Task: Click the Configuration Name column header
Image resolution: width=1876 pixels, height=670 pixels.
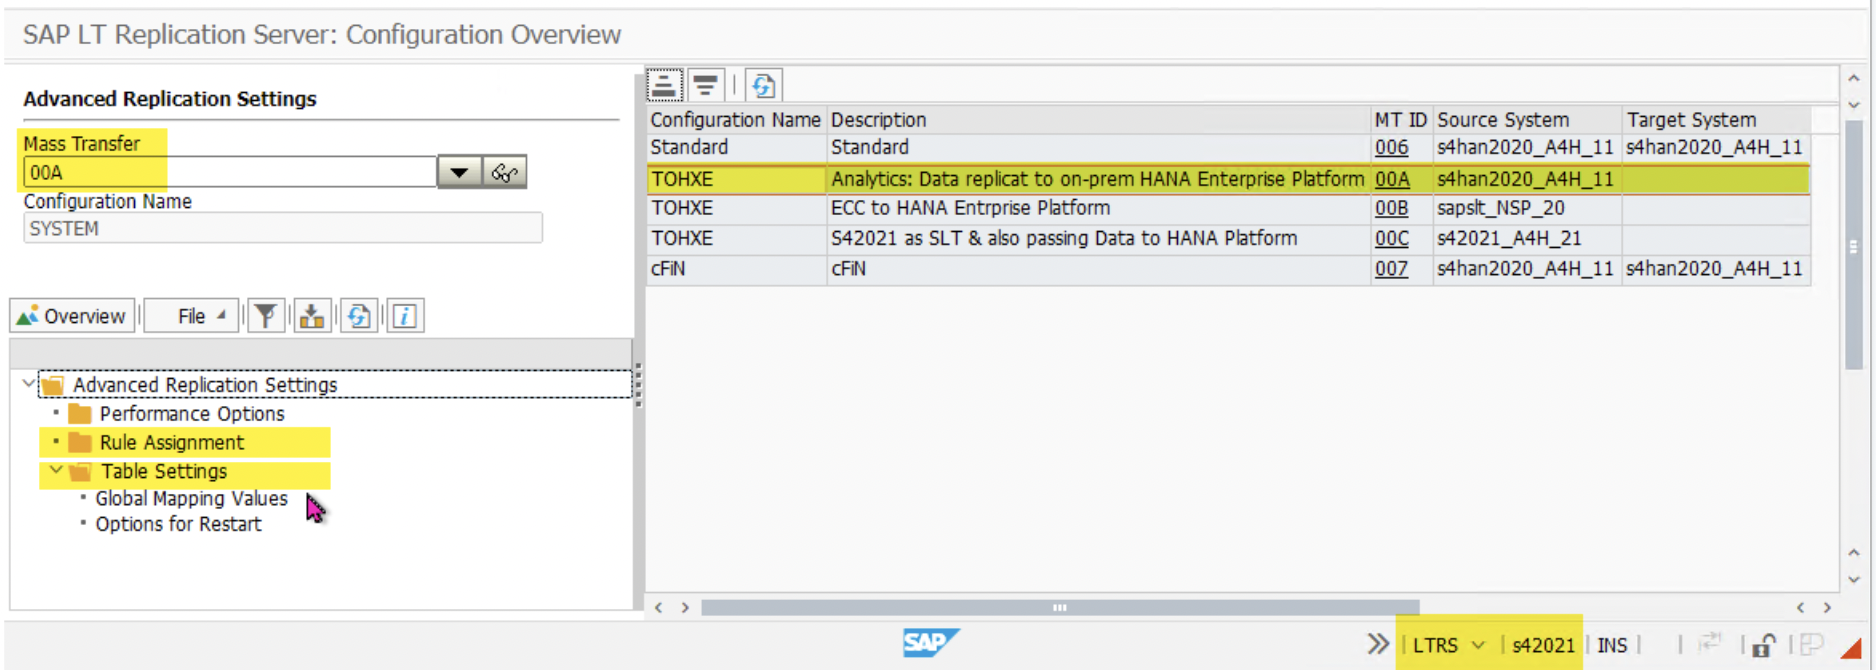Action: [x=736, y=120]
